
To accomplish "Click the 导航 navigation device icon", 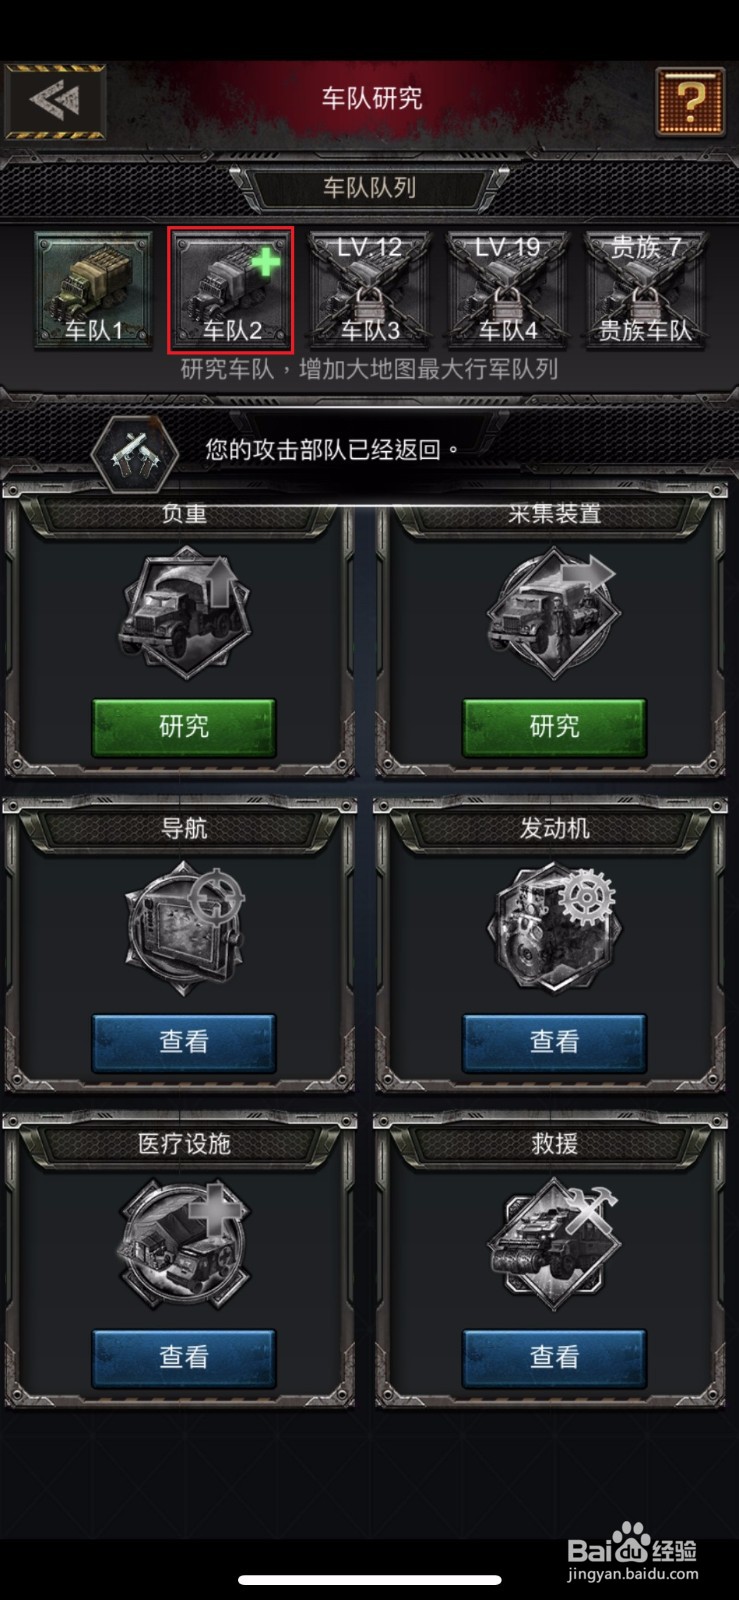I will tap(184, 929).
